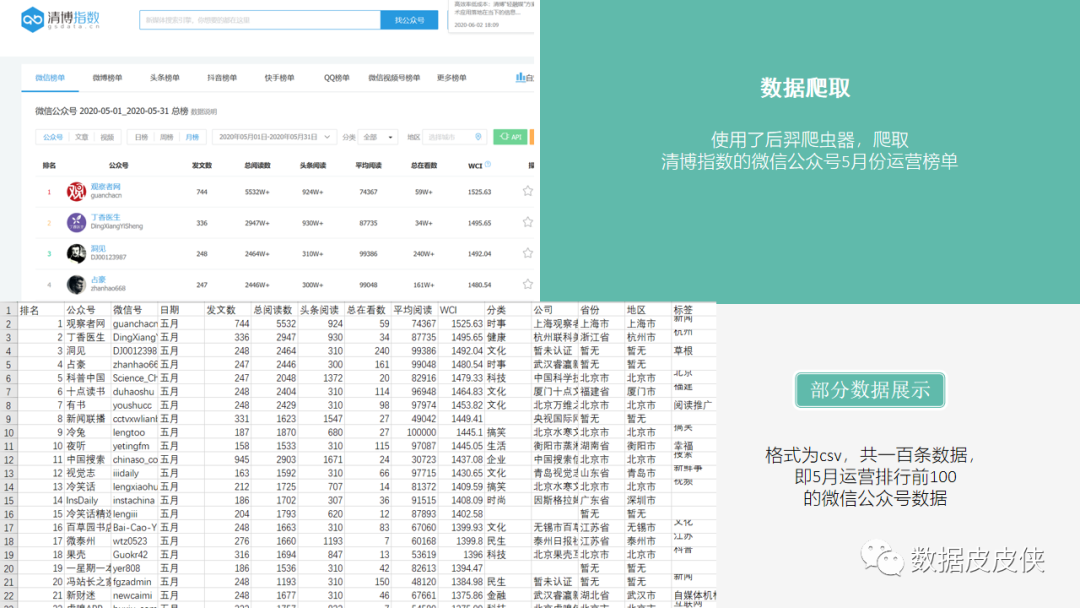Click the star icon in the 洞见 row
The height and width of the screenshot is (608, 1080).
coord(528,253)
